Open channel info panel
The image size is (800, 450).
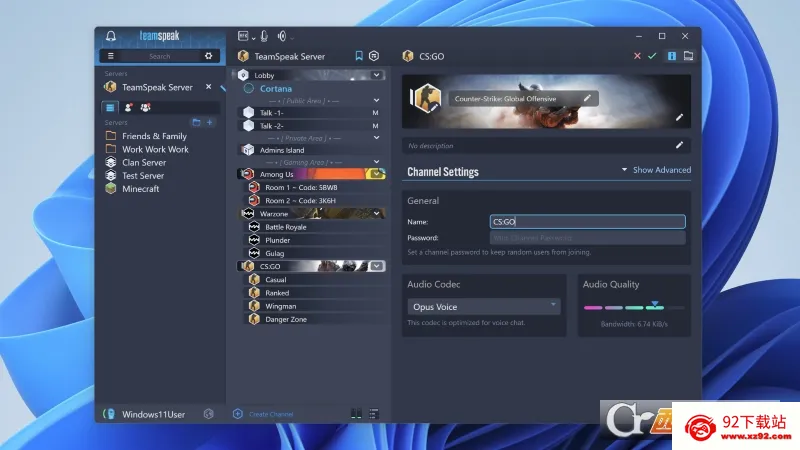pyautogui.click(x=671, y=56)
